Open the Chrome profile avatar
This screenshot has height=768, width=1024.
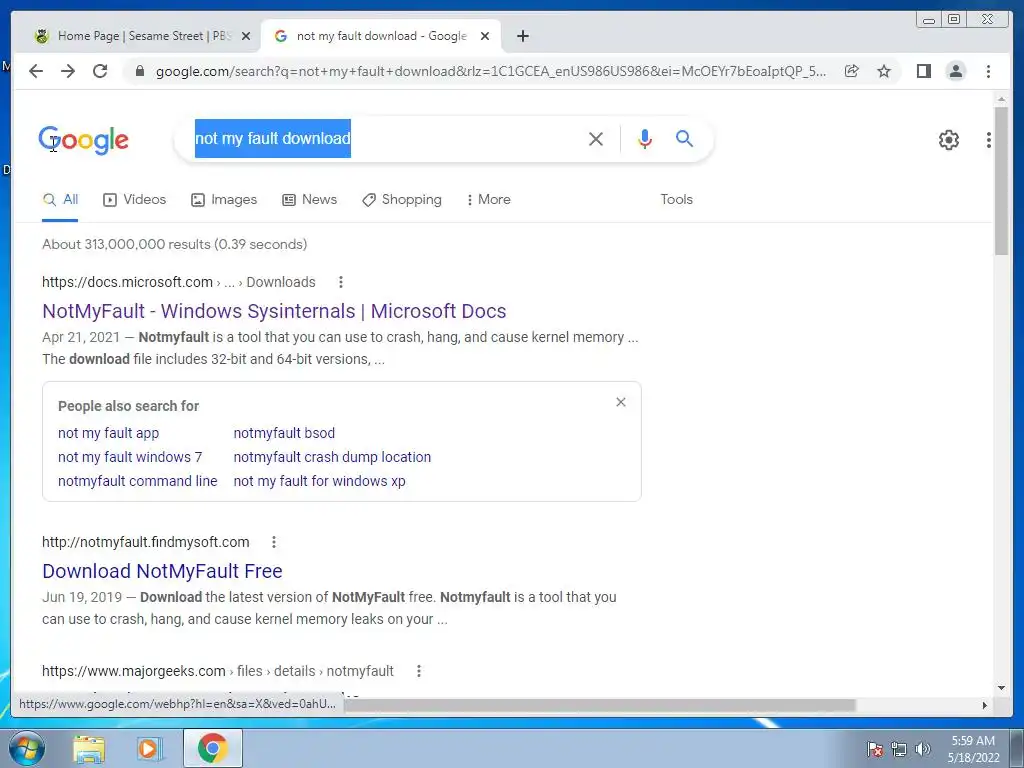pyautogui.click(x=956, y=71)
